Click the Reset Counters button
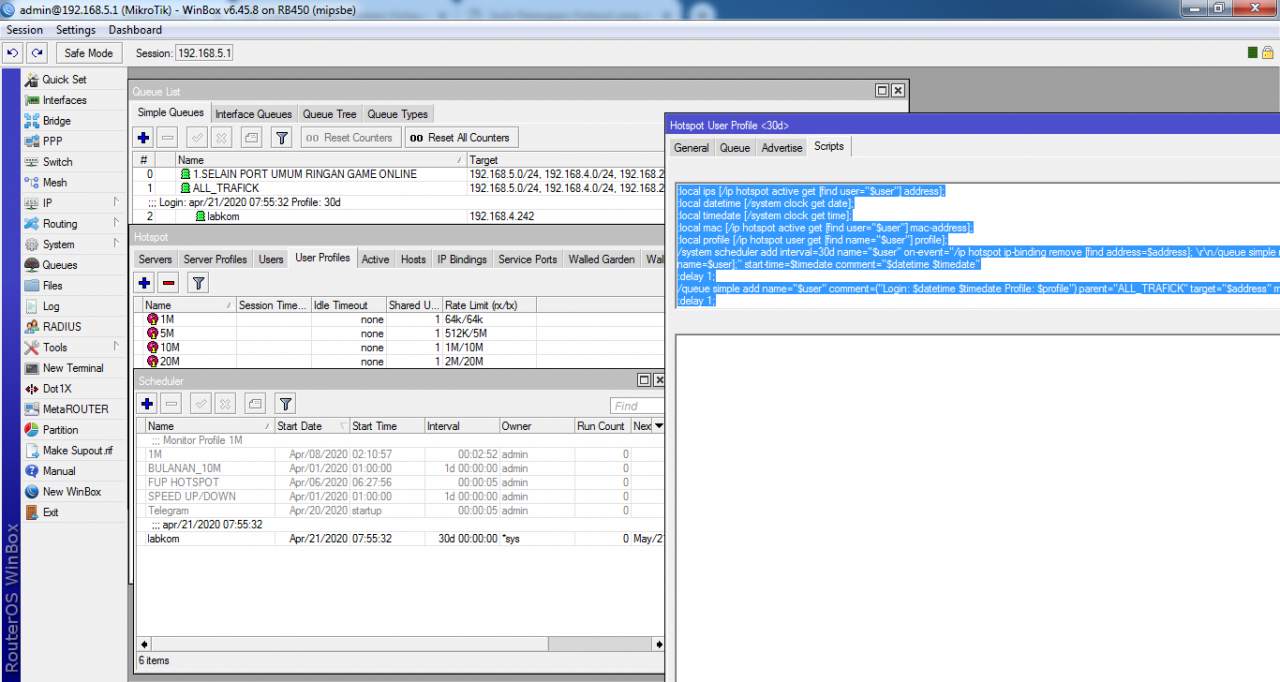Screen dimensions: 1280x682 (x=350, y=138)
